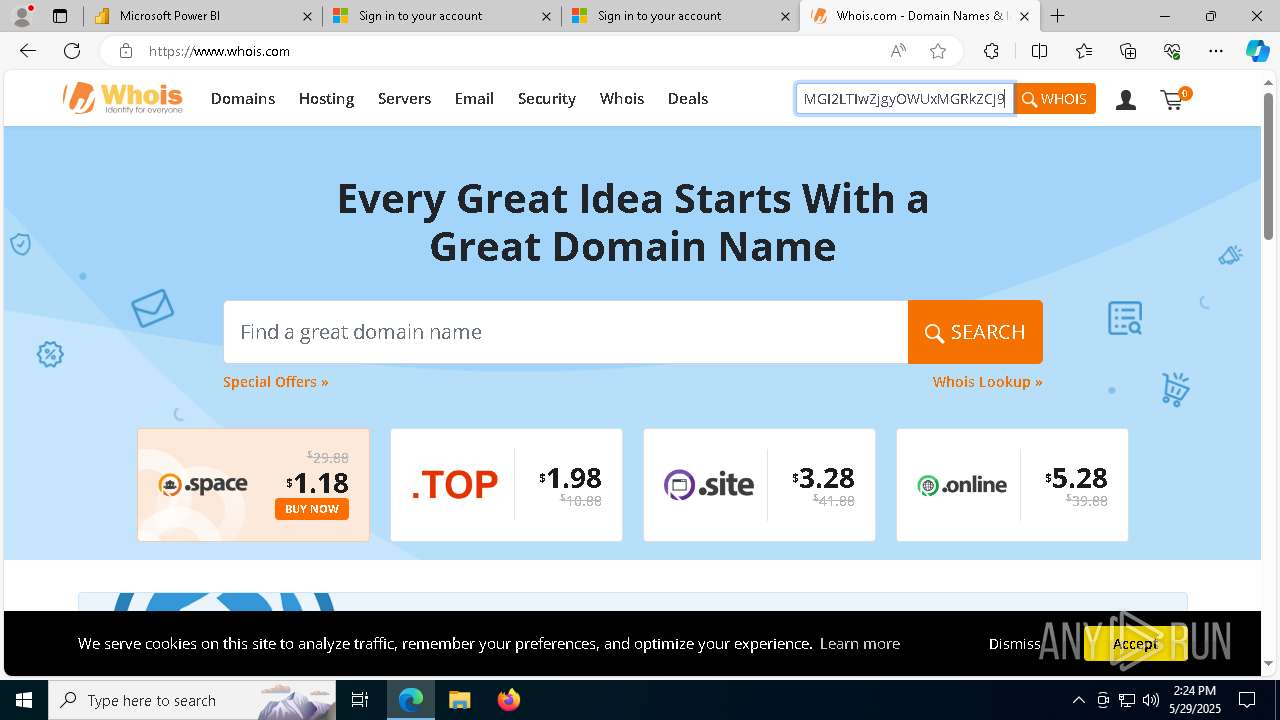Open the Email menu
The image size is (1280, 720).
click(474, 98)
